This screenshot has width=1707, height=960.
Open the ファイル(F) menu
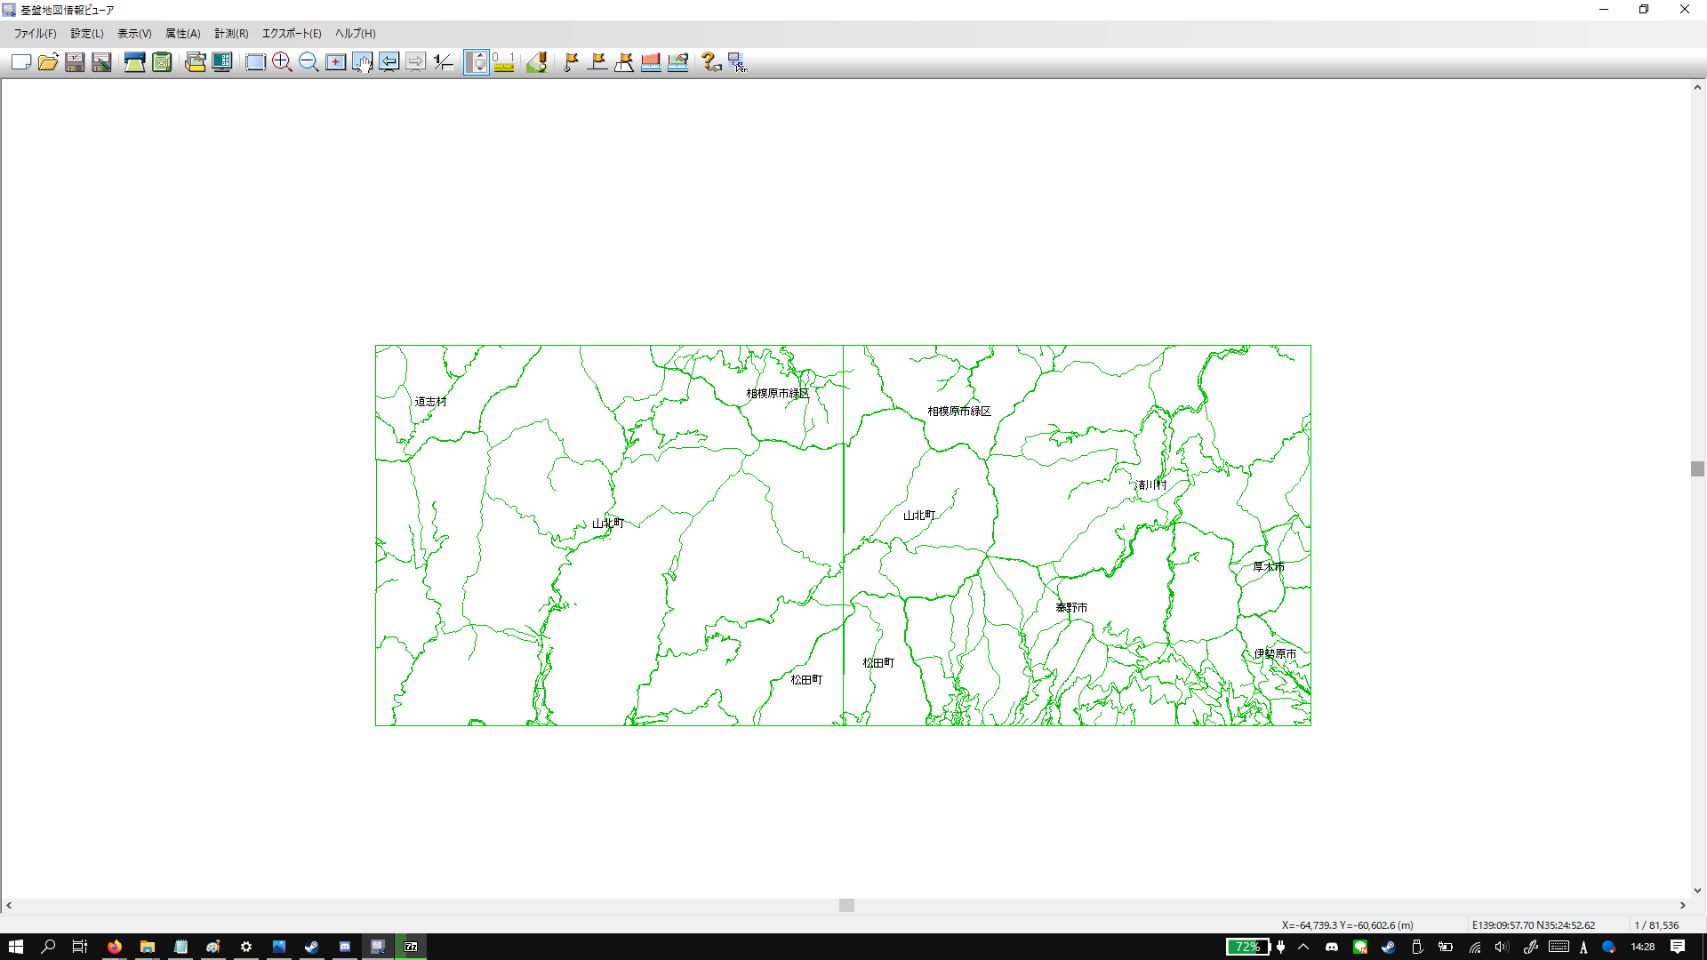(35, 33)
